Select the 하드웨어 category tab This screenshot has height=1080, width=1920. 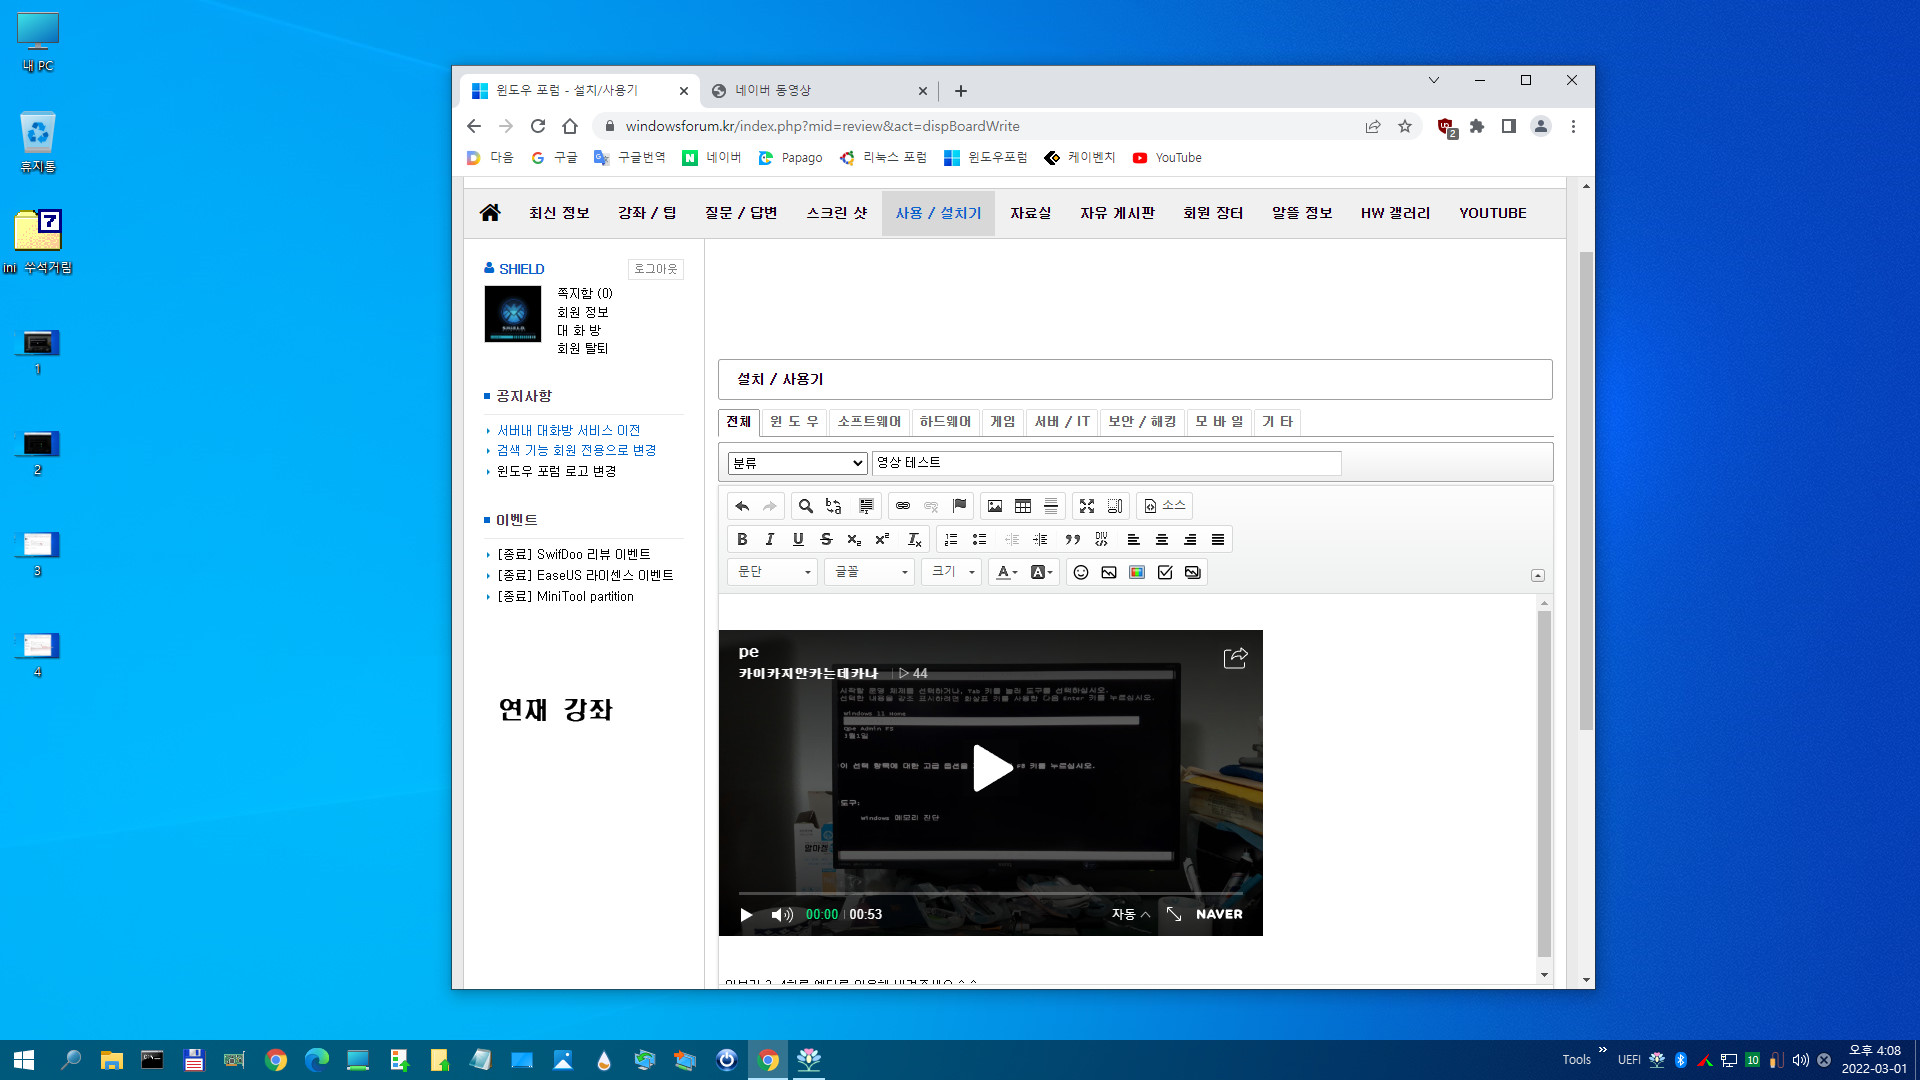point(945,422)
